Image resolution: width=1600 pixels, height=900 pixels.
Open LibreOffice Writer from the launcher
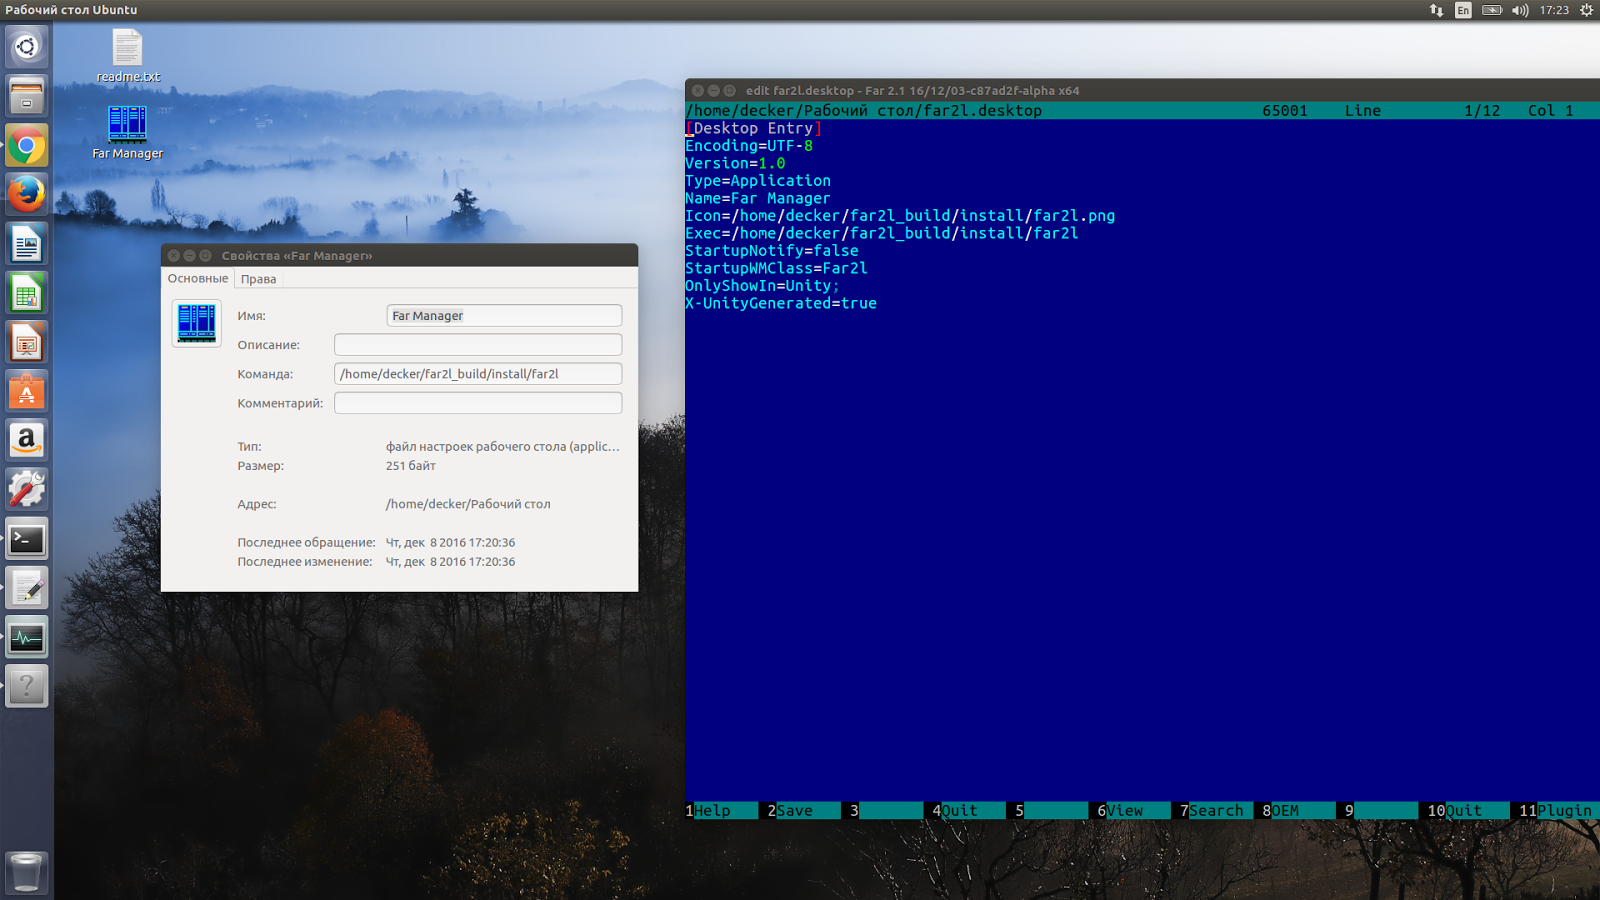pos(27,244)
